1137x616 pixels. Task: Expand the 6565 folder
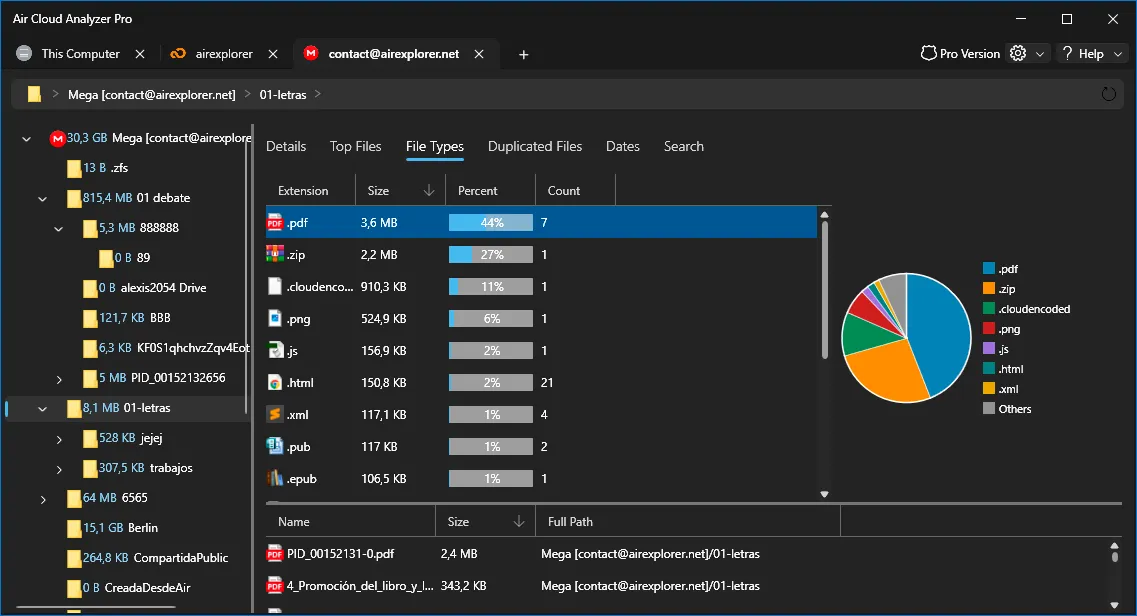tap(43, 499)
